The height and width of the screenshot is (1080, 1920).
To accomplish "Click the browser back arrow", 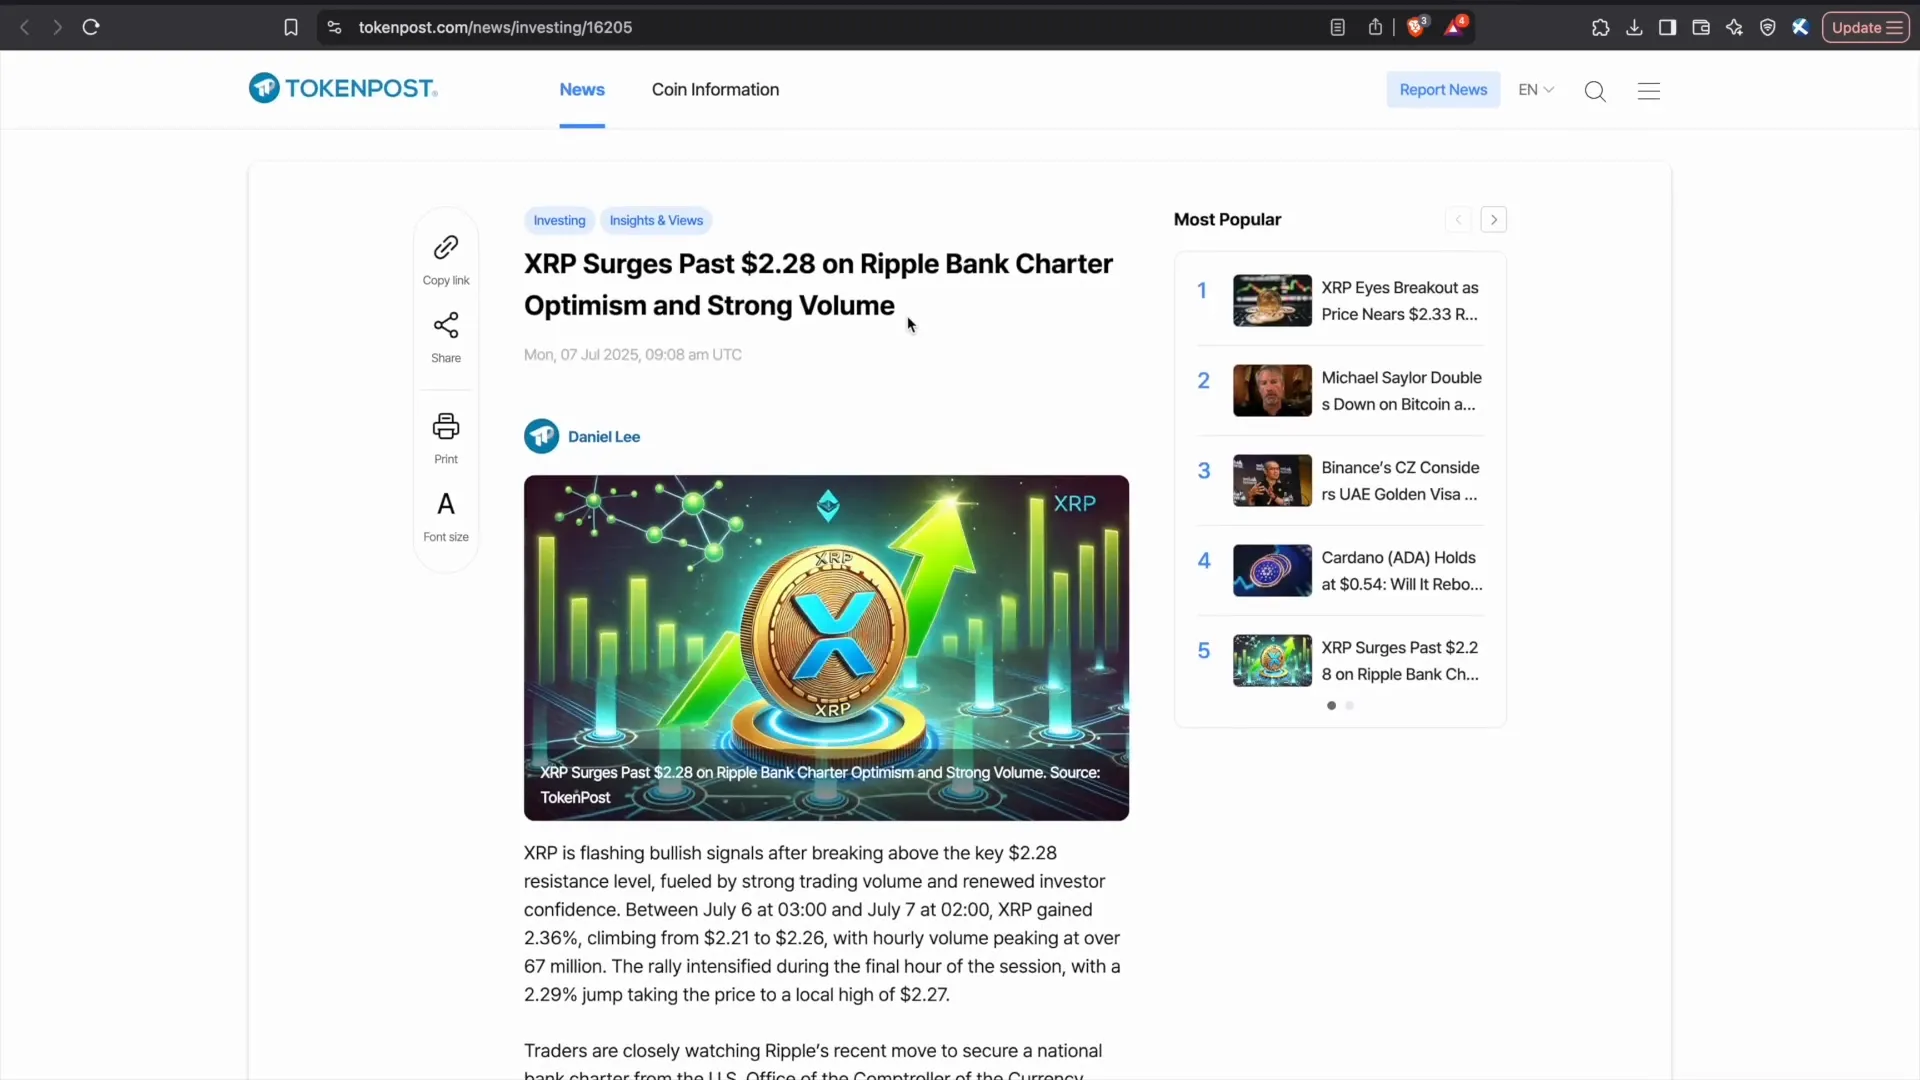I will click(x=25, y=27).
